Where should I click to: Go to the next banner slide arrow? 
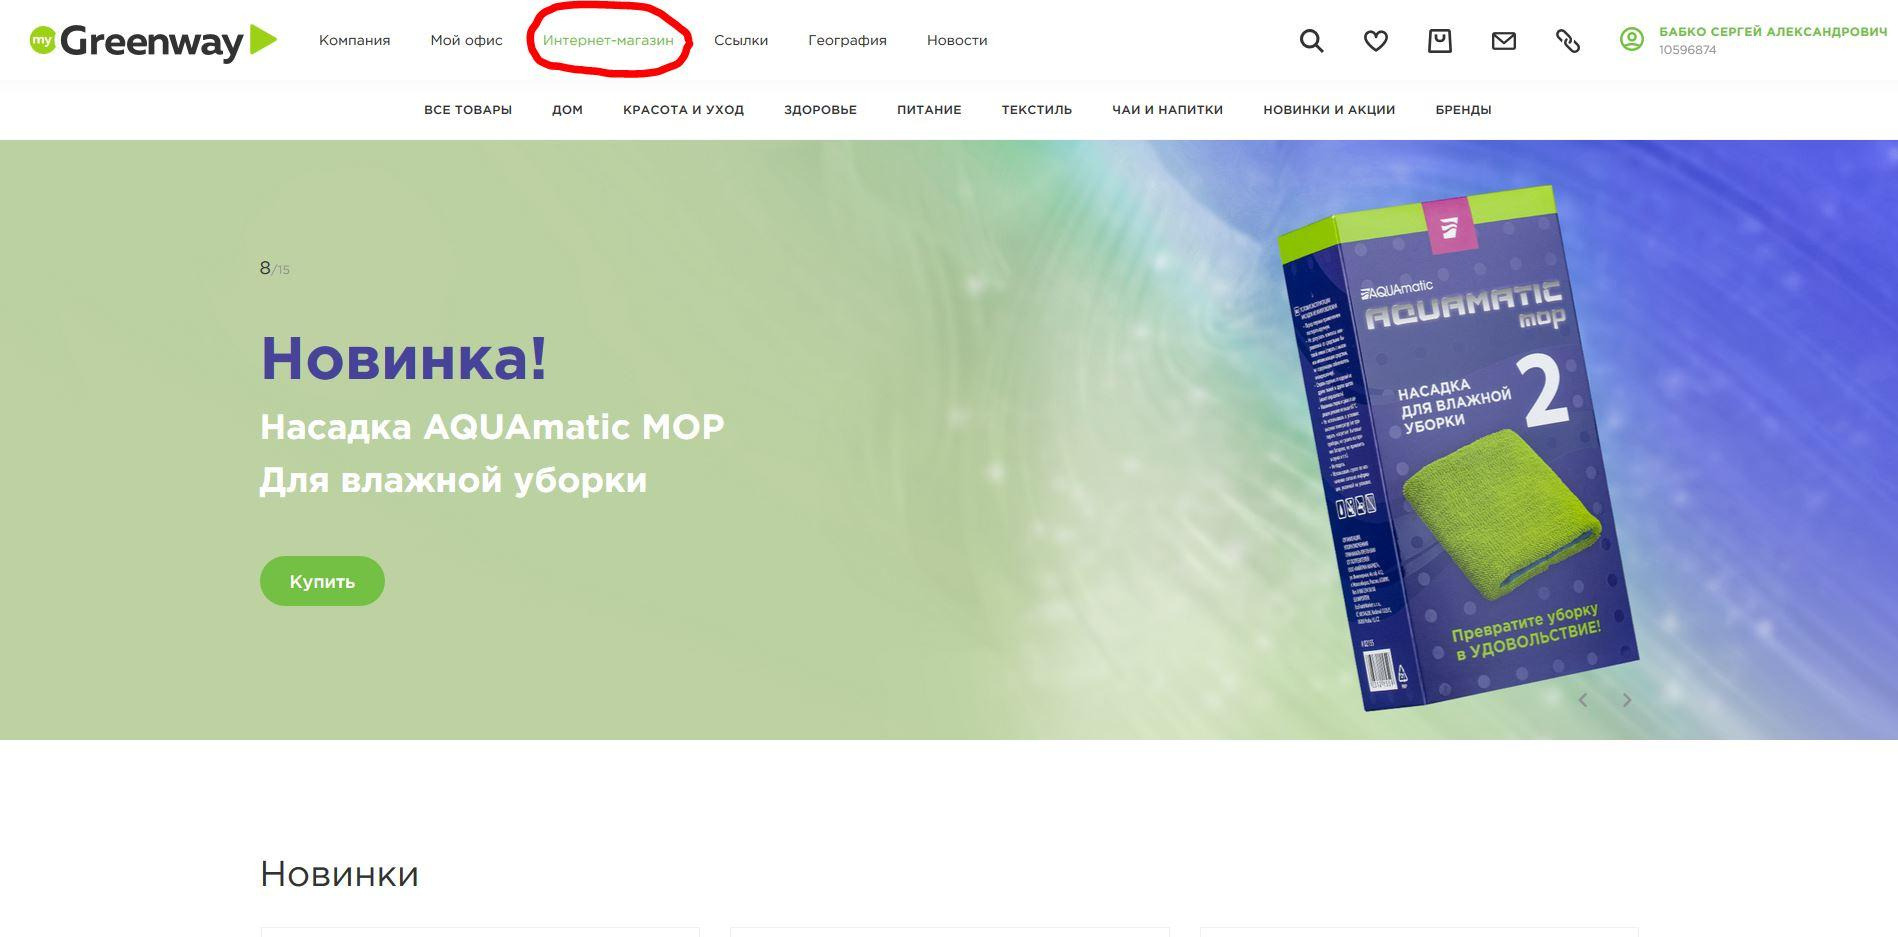pyautogui.click(x=1627, y=700)
